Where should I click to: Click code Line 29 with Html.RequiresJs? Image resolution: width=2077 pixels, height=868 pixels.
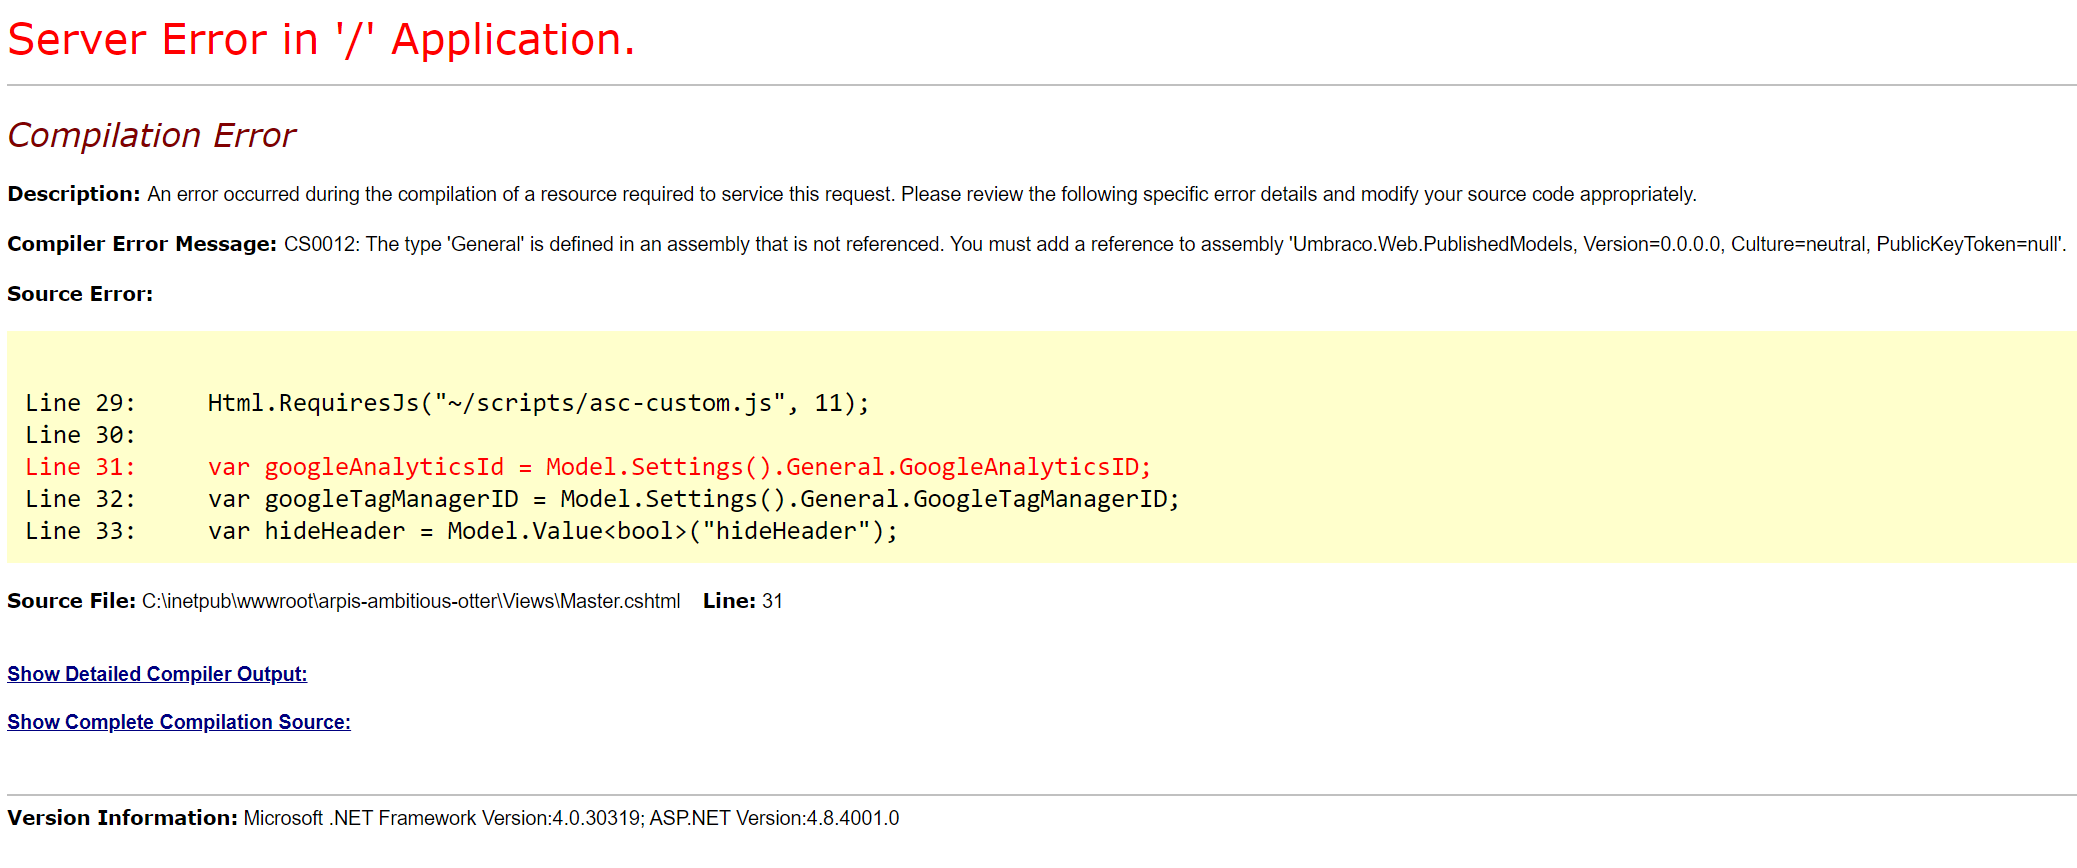tap(448, 403)
